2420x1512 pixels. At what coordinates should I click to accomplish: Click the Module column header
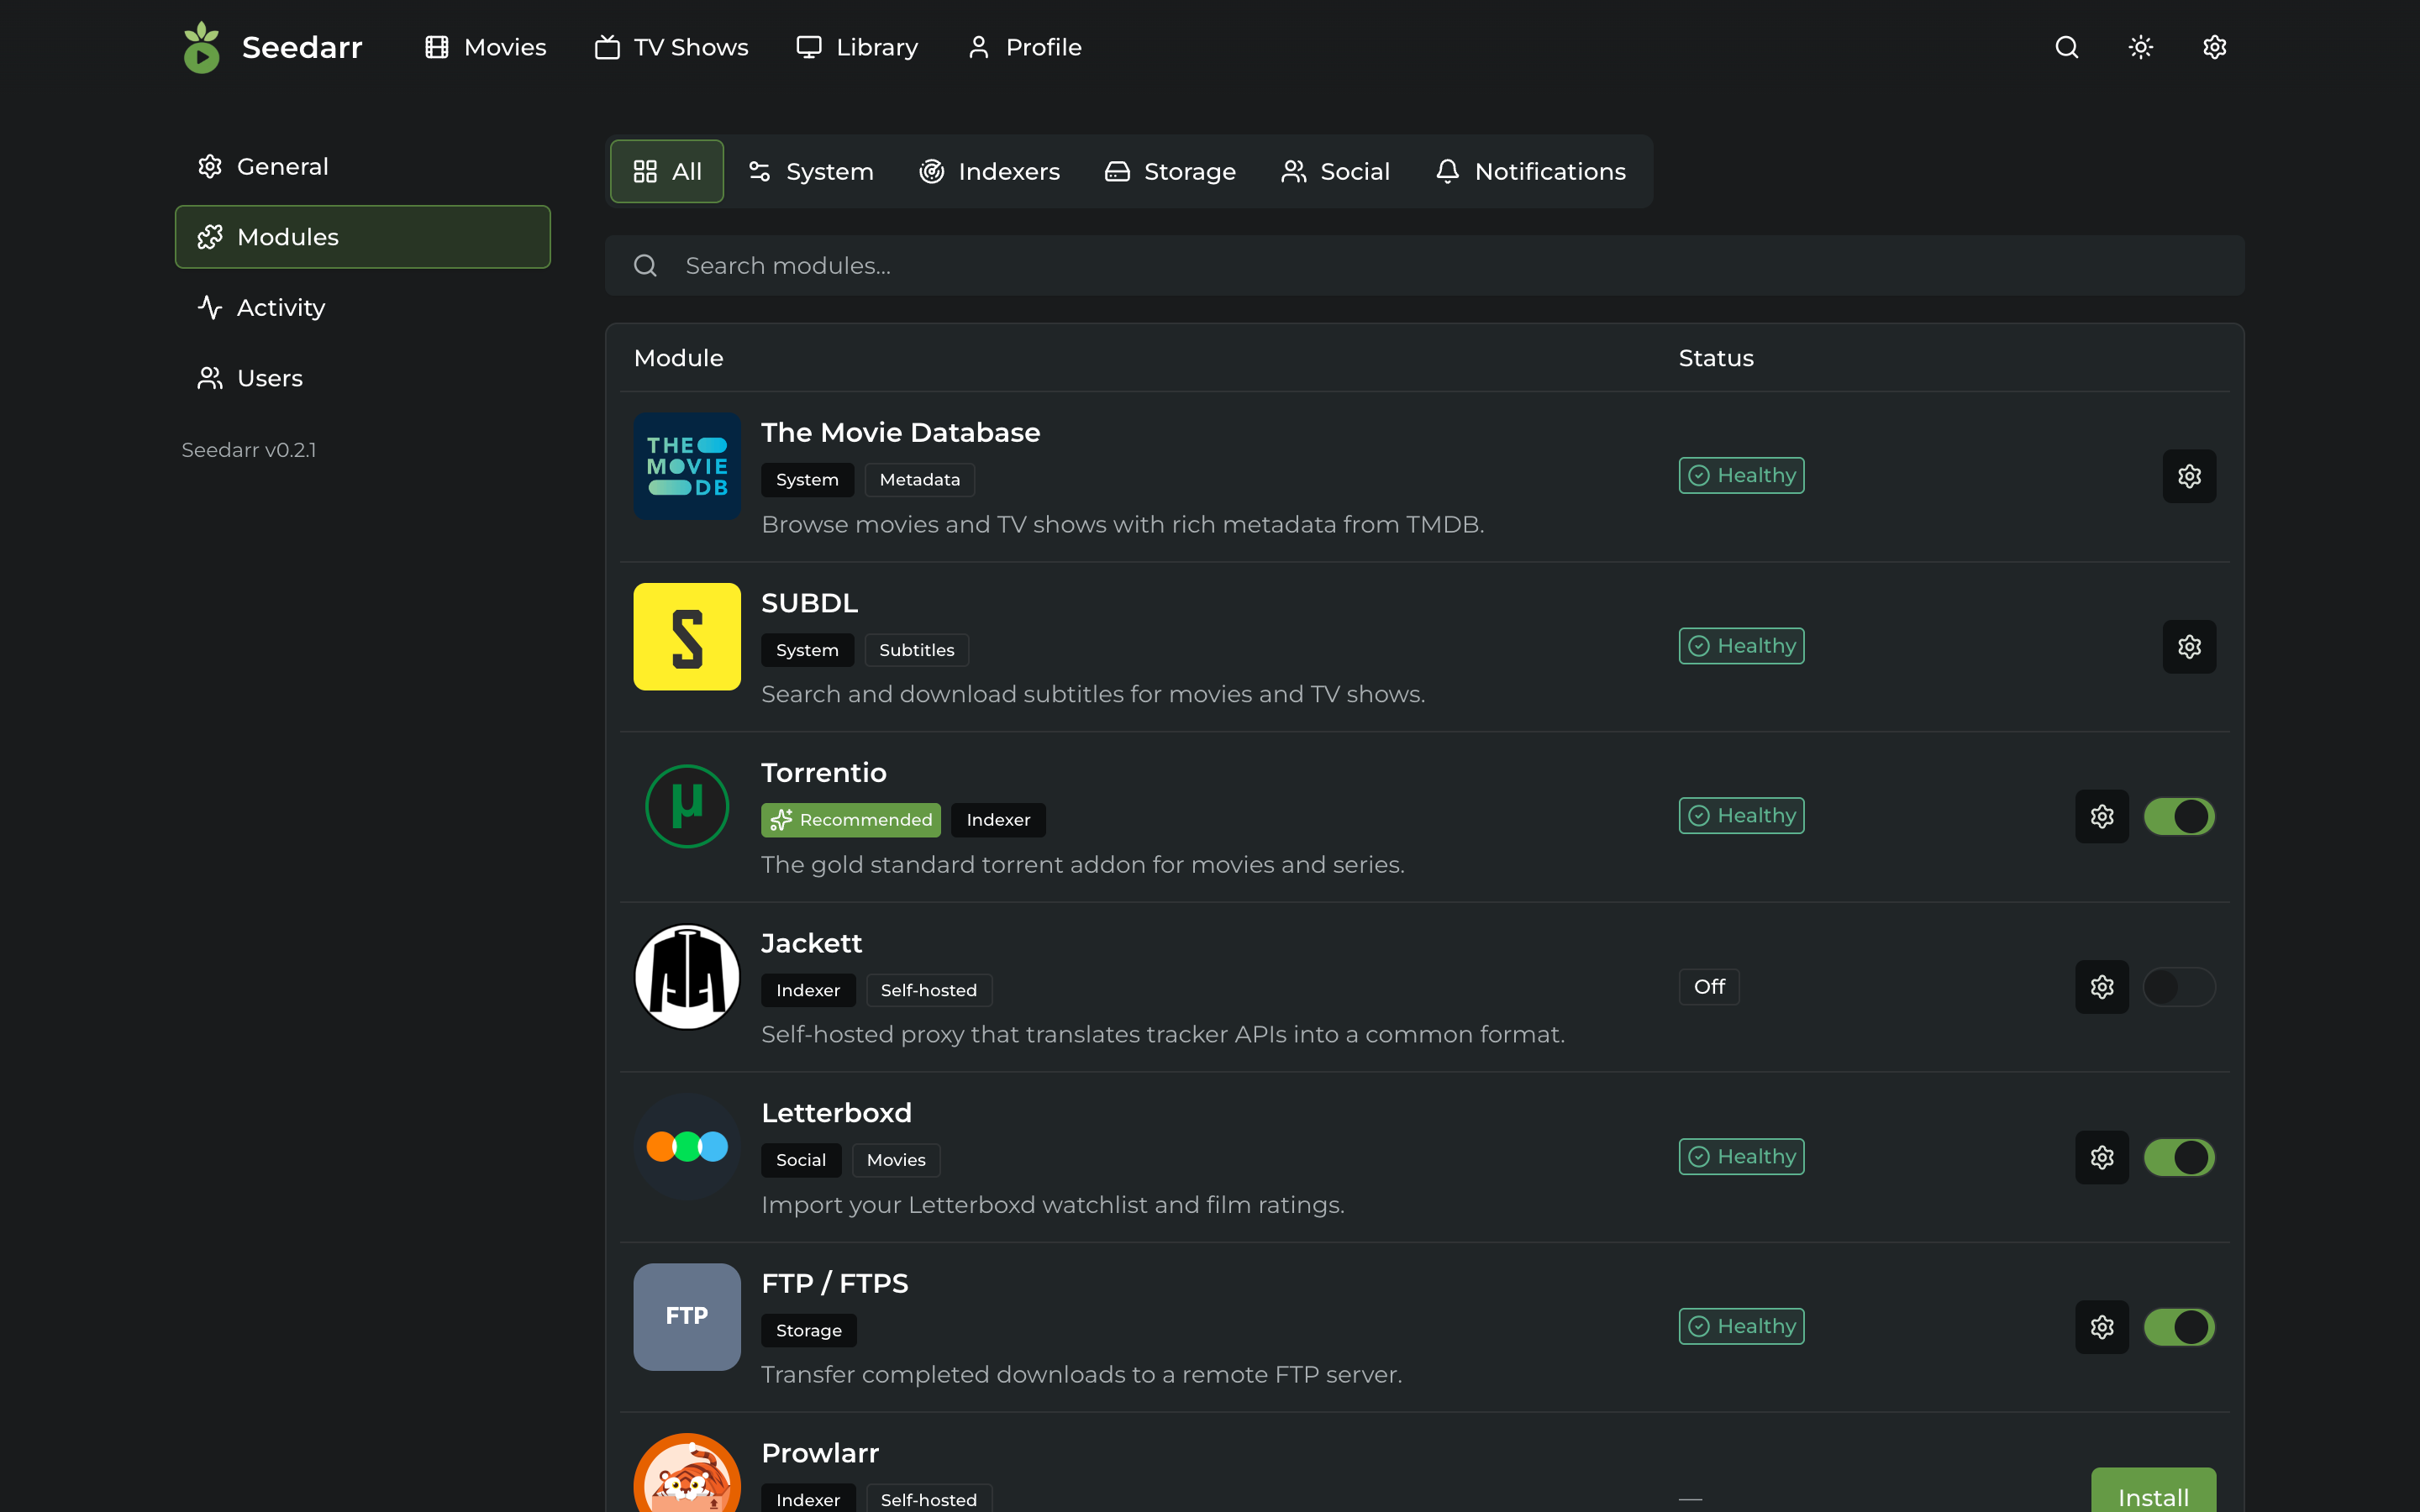click(x=678, y=358)
